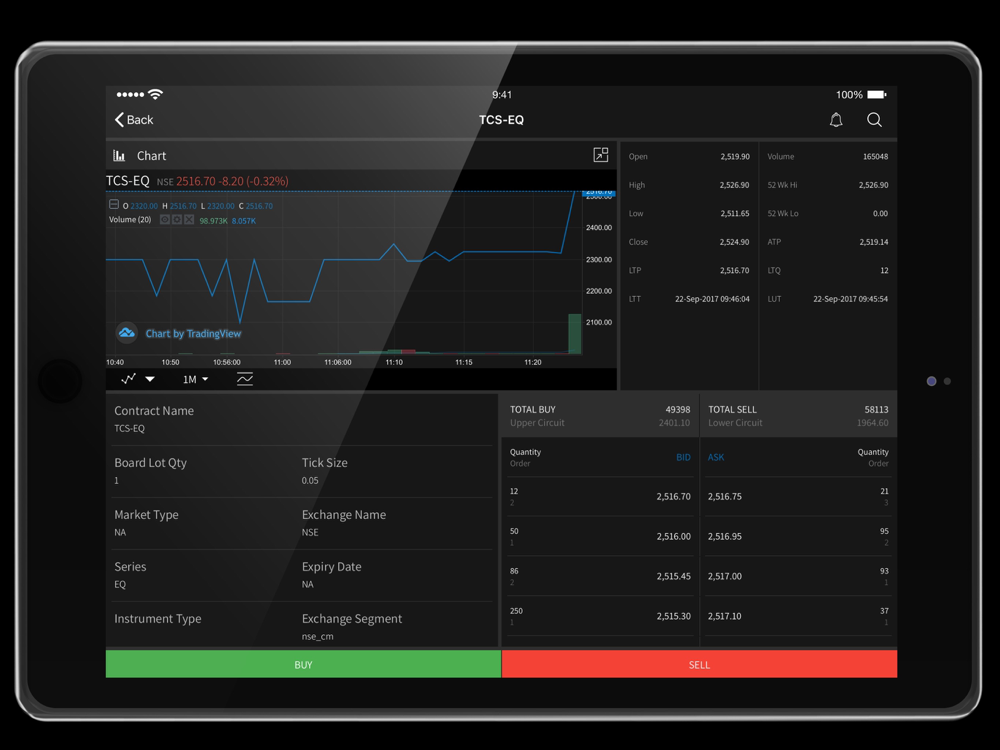The height and width of the screenshot is (750, 1000).
Task: Open the indicators icon in chart toolbar
Action: pyautogui.click(x=245, y=379)
